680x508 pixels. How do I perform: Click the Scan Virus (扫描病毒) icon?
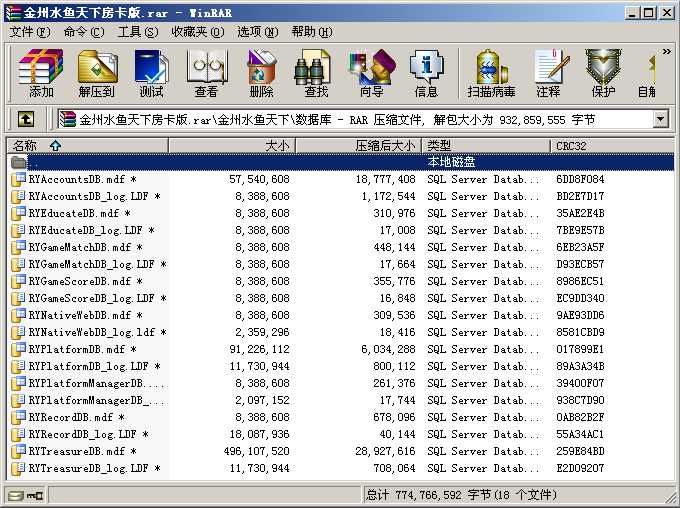(491, 72)
